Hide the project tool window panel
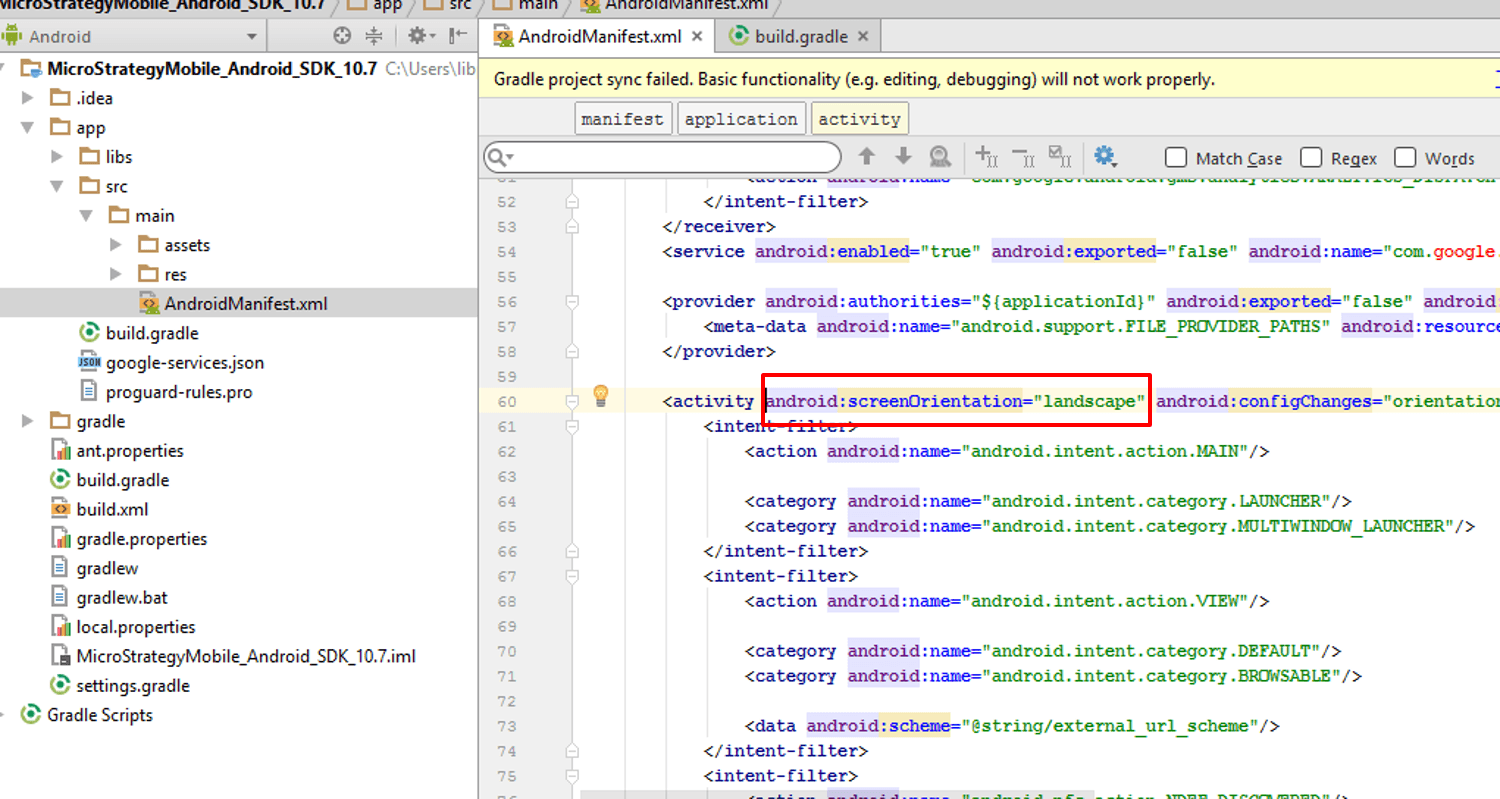The width and height of the screenshot is (1500, 799). pos(458,36)
